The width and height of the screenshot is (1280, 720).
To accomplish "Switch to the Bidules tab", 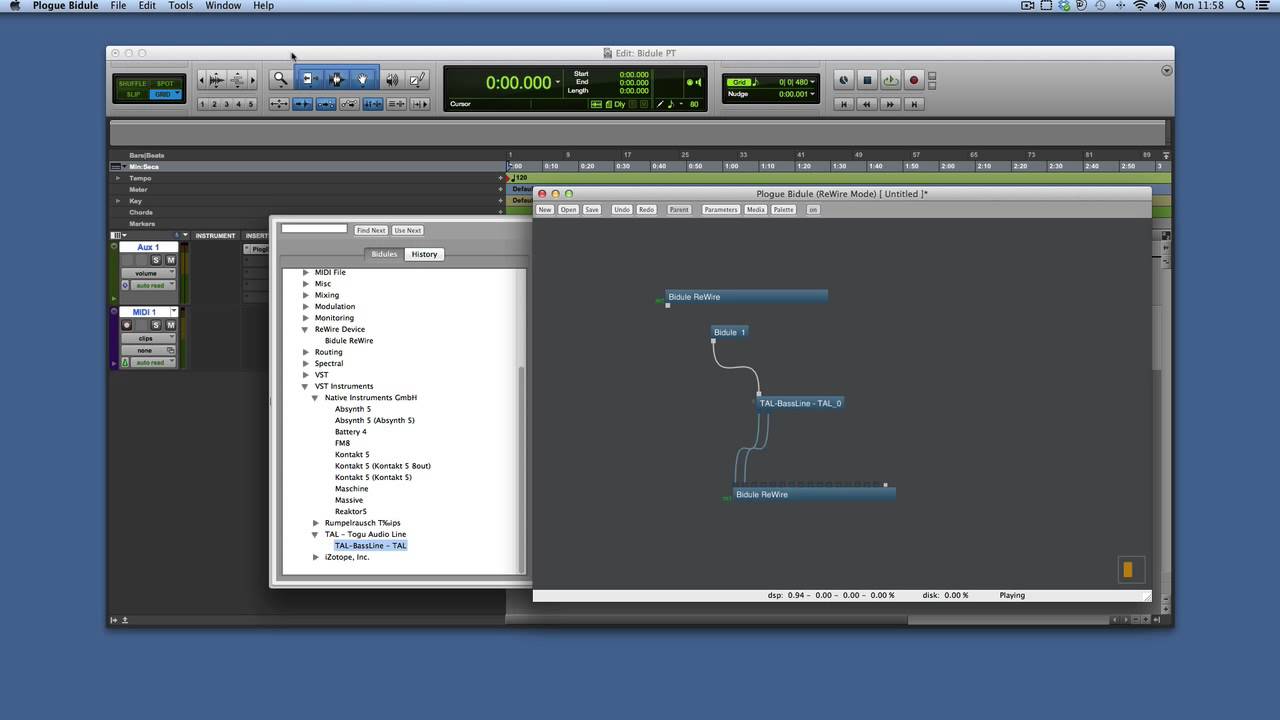I will coord(384,254).
